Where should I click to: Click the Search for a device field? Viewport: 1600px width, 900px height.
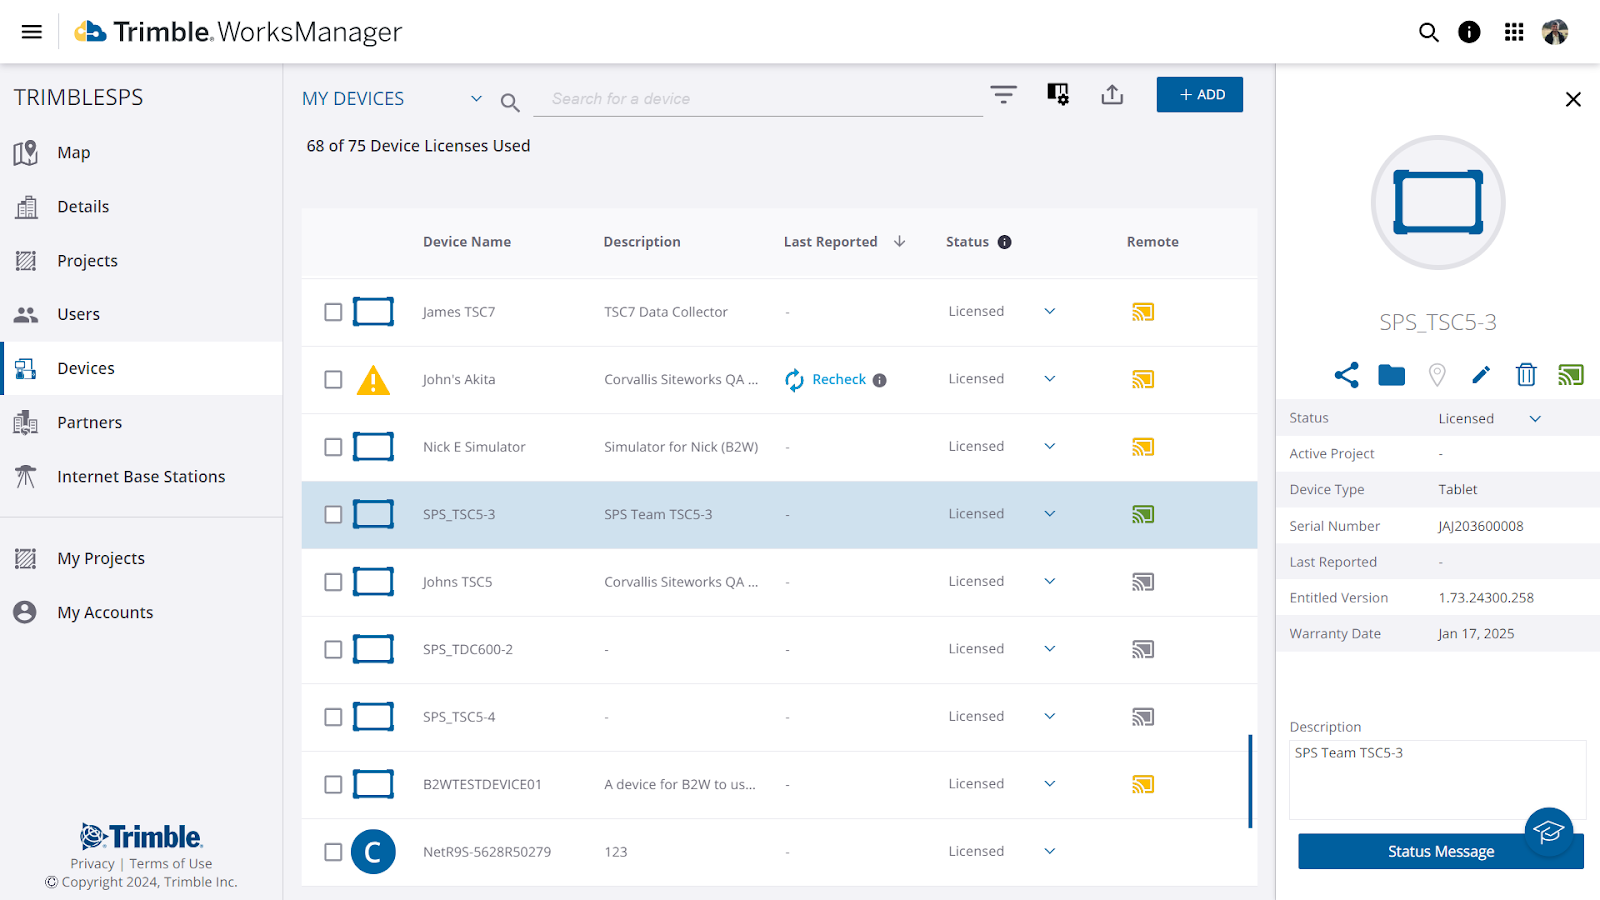(758, 99)
